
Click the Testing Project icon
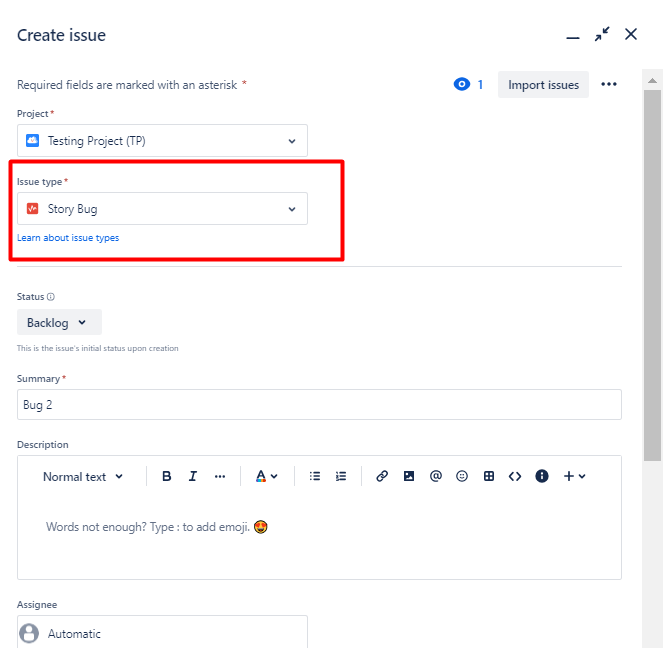point(33,140)
